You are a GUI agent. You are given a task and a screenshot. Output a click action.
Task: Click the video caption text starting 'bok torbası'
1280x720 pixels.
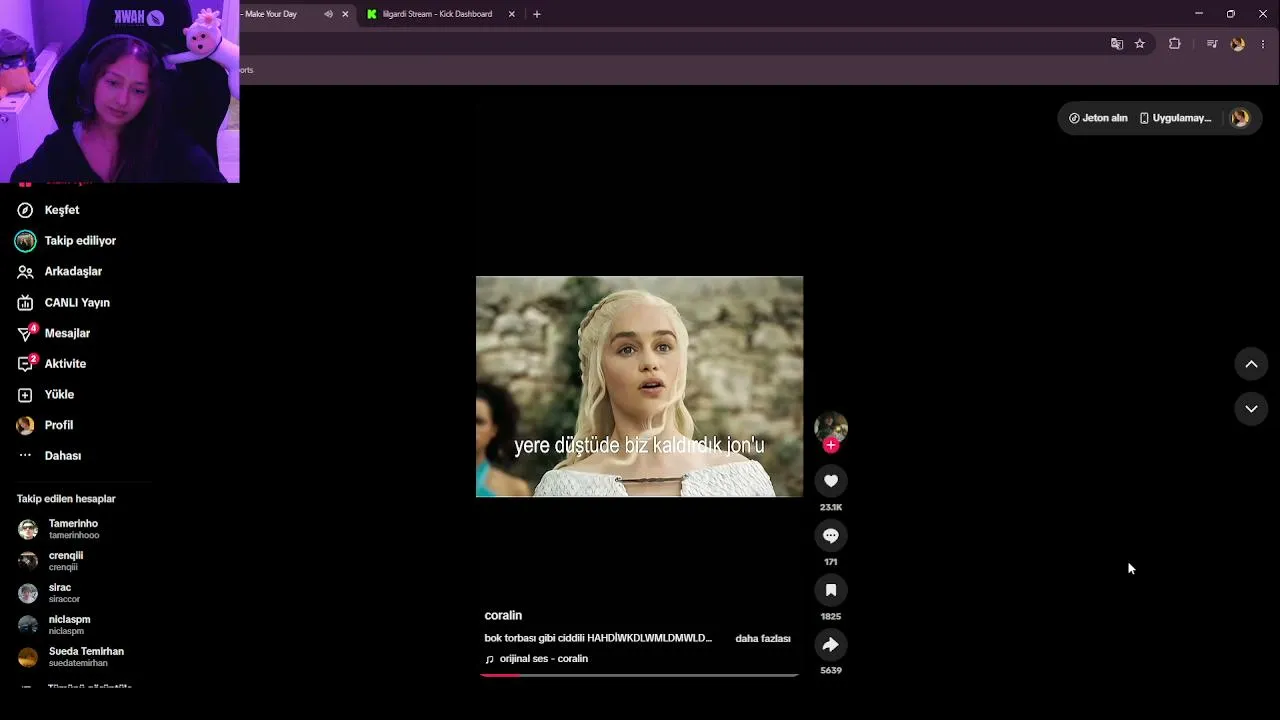[598, 639]
